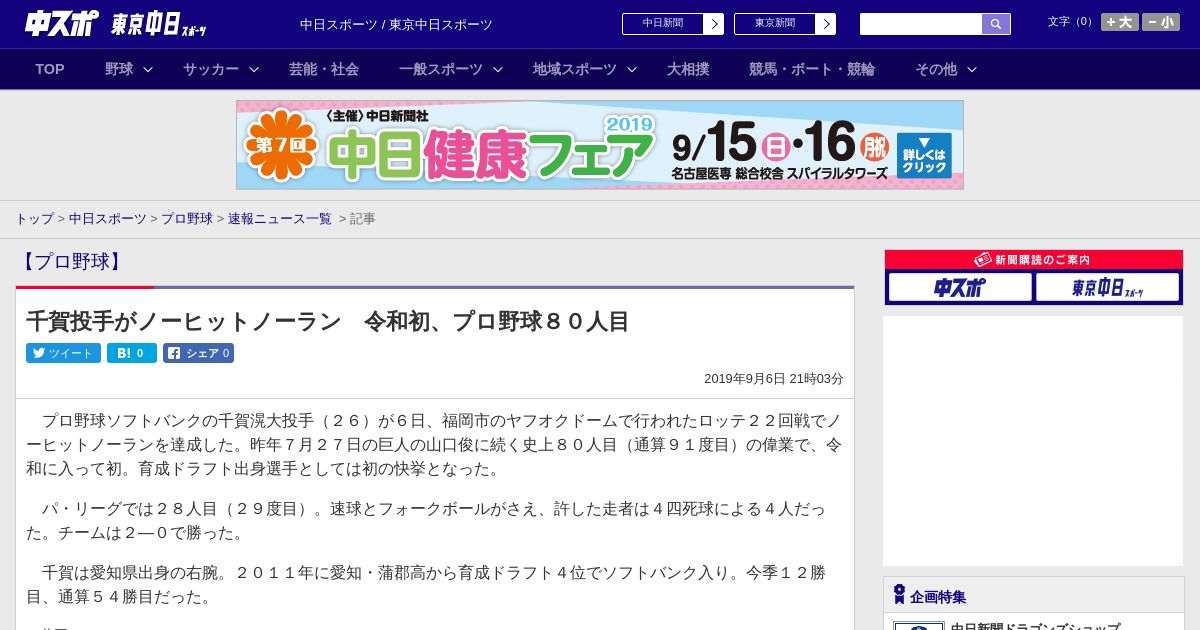This screenshot has width=1200, height=630.
Task: Expand the 地域スポーツ dropdown chevron
Action: coord(632,69)
